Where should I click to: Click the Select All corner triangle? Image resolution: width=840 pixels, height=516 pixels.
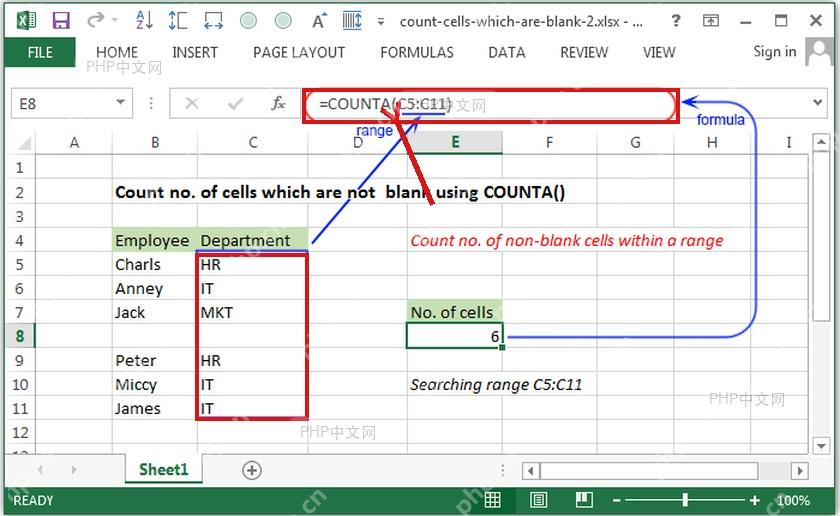click(x=23, y=143)
